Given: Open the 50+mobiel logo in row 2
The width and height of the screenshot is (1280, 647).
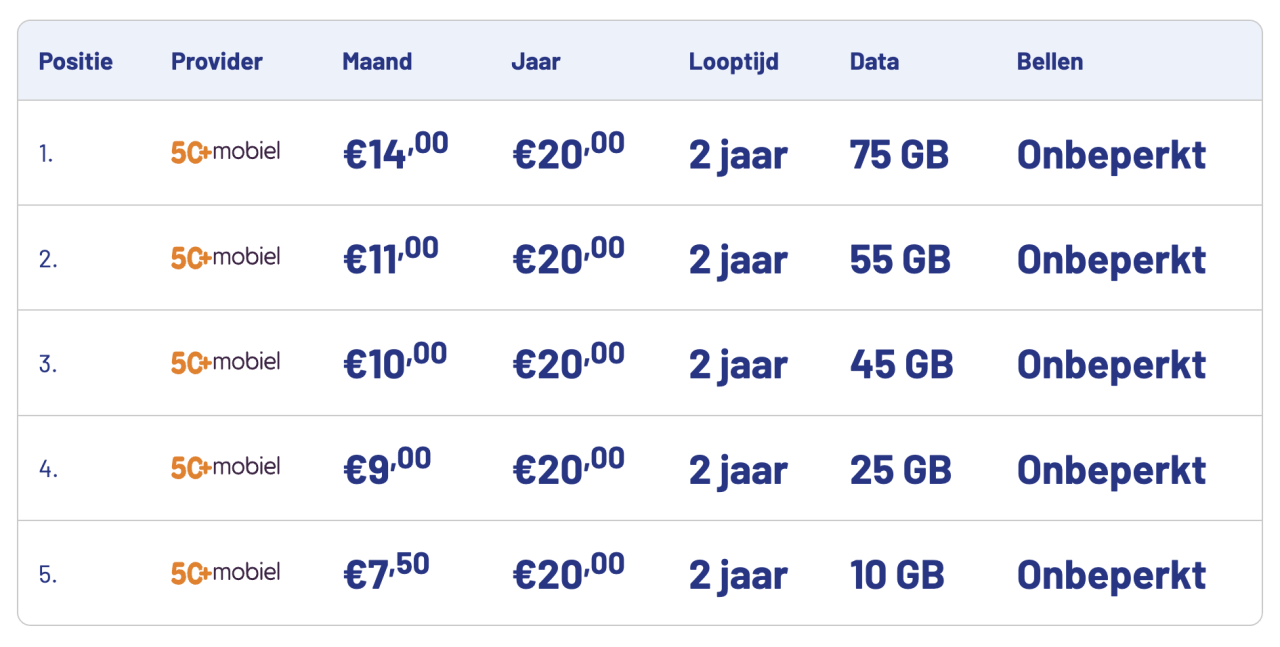Looking at the screenshot, I should point(225,257).
